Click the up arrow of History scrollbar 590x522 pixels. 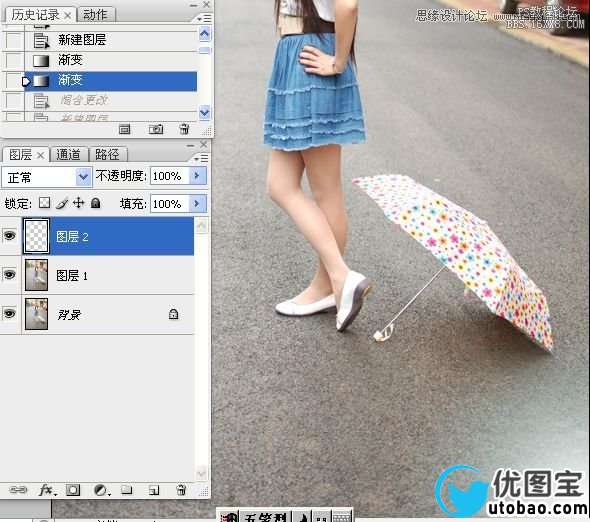pyautogui.click(x=204, y=34)
